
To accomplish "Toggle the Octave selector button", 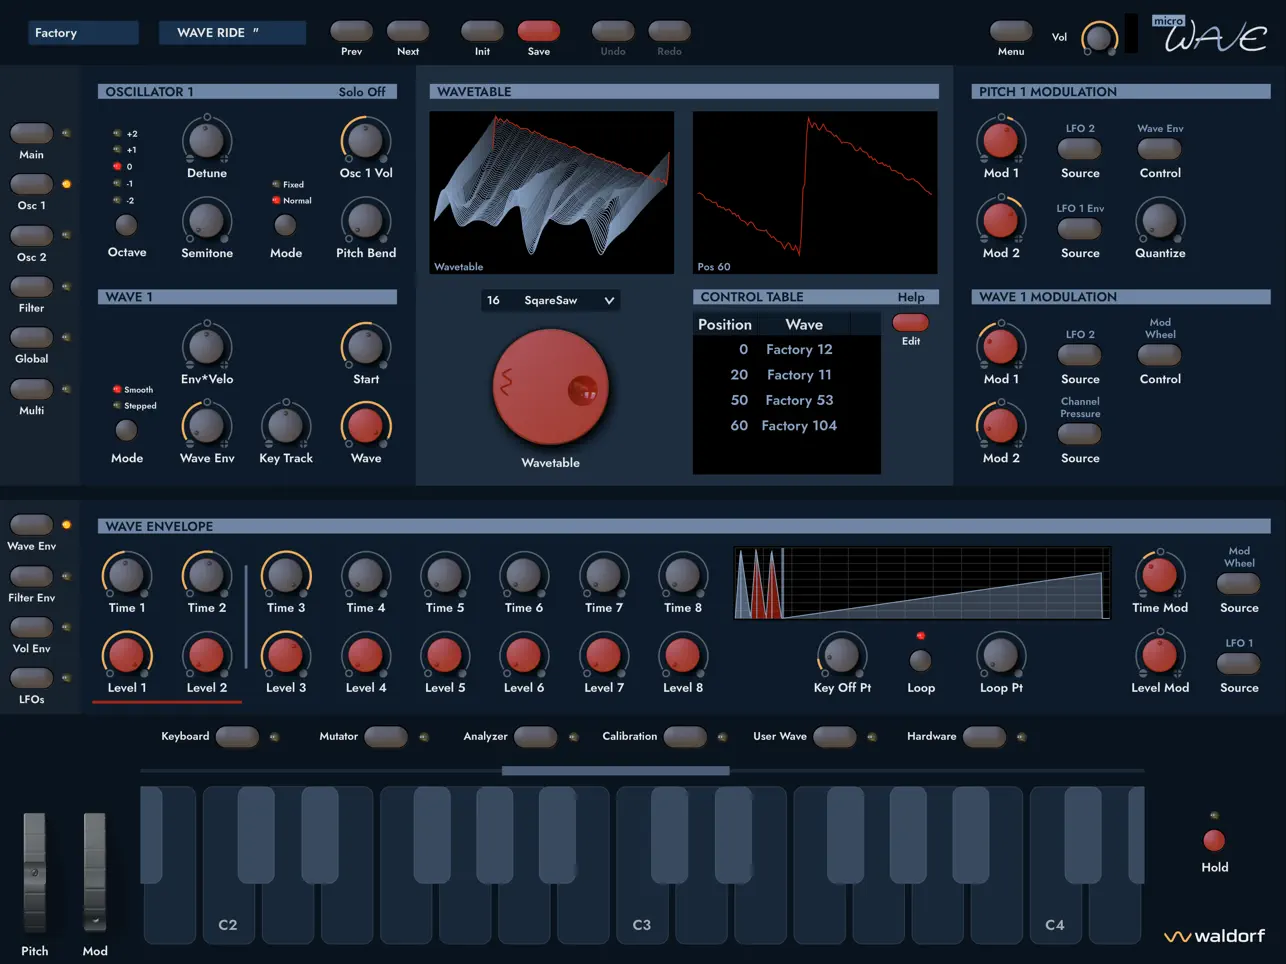I will (x=126, y=226).
